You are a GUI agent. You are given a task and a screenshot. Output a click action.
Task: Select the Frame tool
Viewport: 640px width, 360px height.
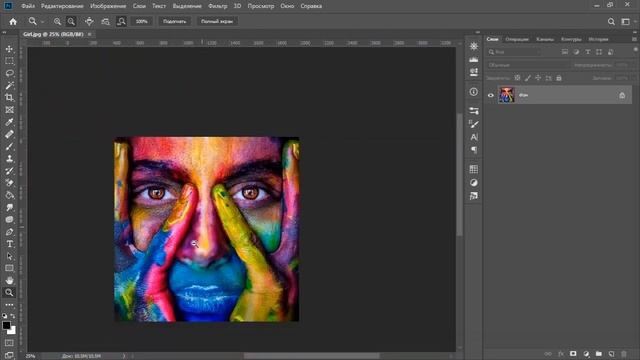click(9, 110)
